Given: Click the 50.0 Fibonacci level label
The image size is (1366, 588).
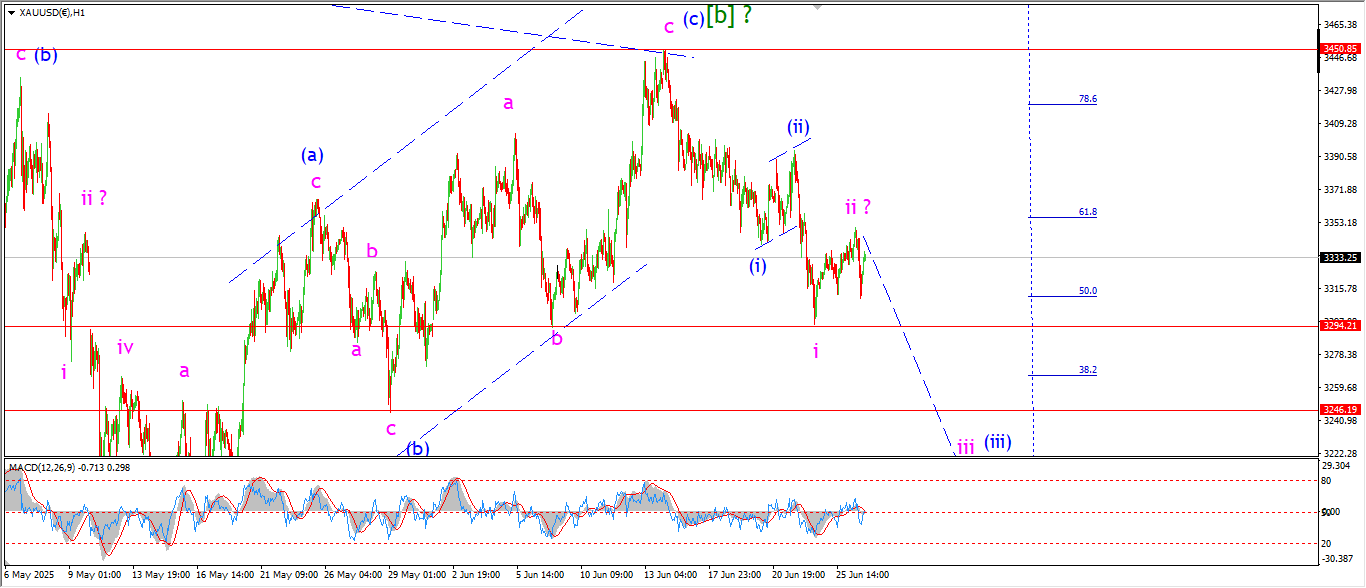Looking at the screenshot, I should [x=1087, y=291].
